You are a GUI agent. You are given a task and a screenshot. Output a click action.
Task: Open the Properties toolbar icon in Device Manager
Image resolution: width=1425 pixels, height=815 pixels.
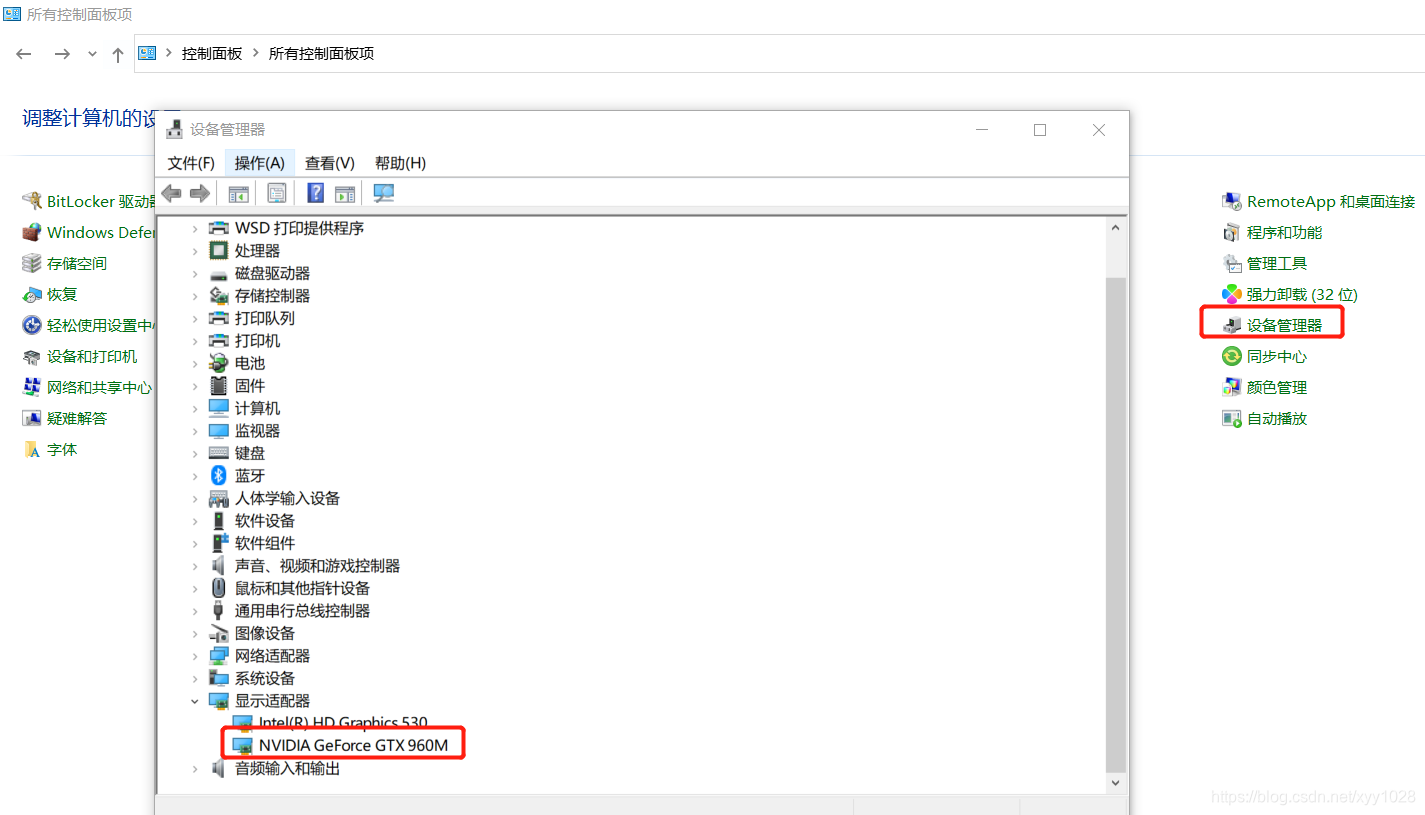pyautogui.click(x=277, y=193)
